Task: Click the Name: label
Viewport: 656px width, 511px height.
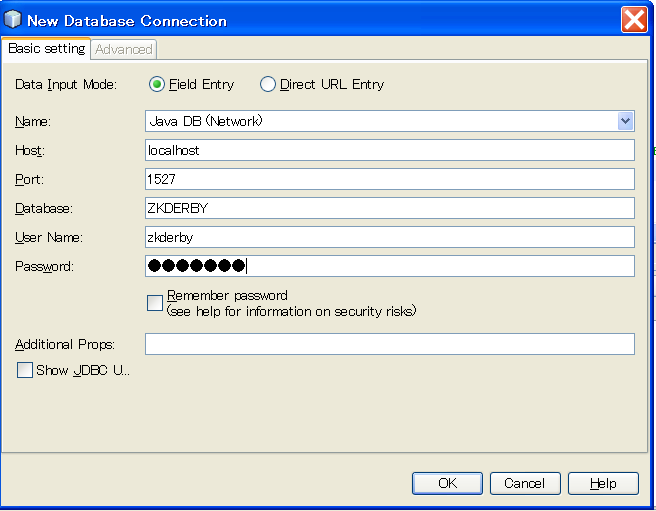Action: [33, 121]
